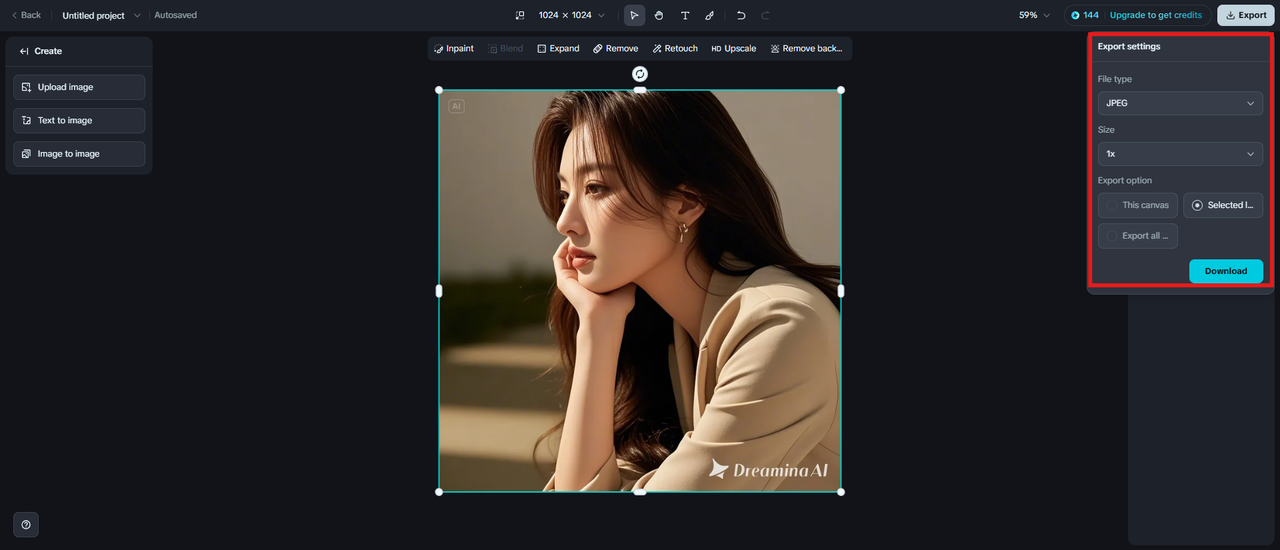
Task: Click the 'Export option' label
Action: coord(1125,180)
